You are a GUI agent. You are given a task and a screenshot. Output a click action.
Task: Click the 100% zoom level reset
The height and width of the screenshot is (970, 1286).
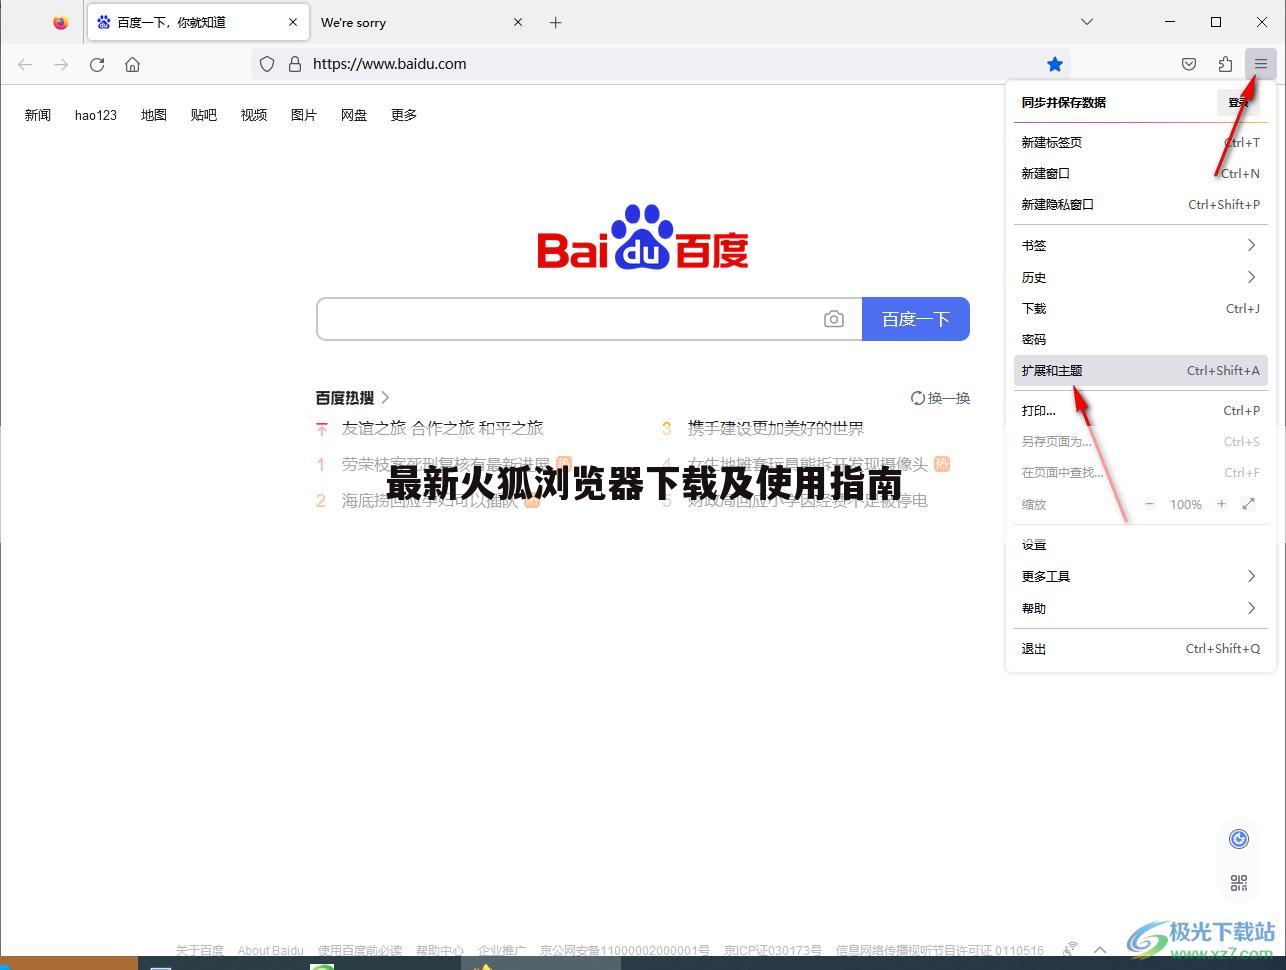click(1186, 504)
